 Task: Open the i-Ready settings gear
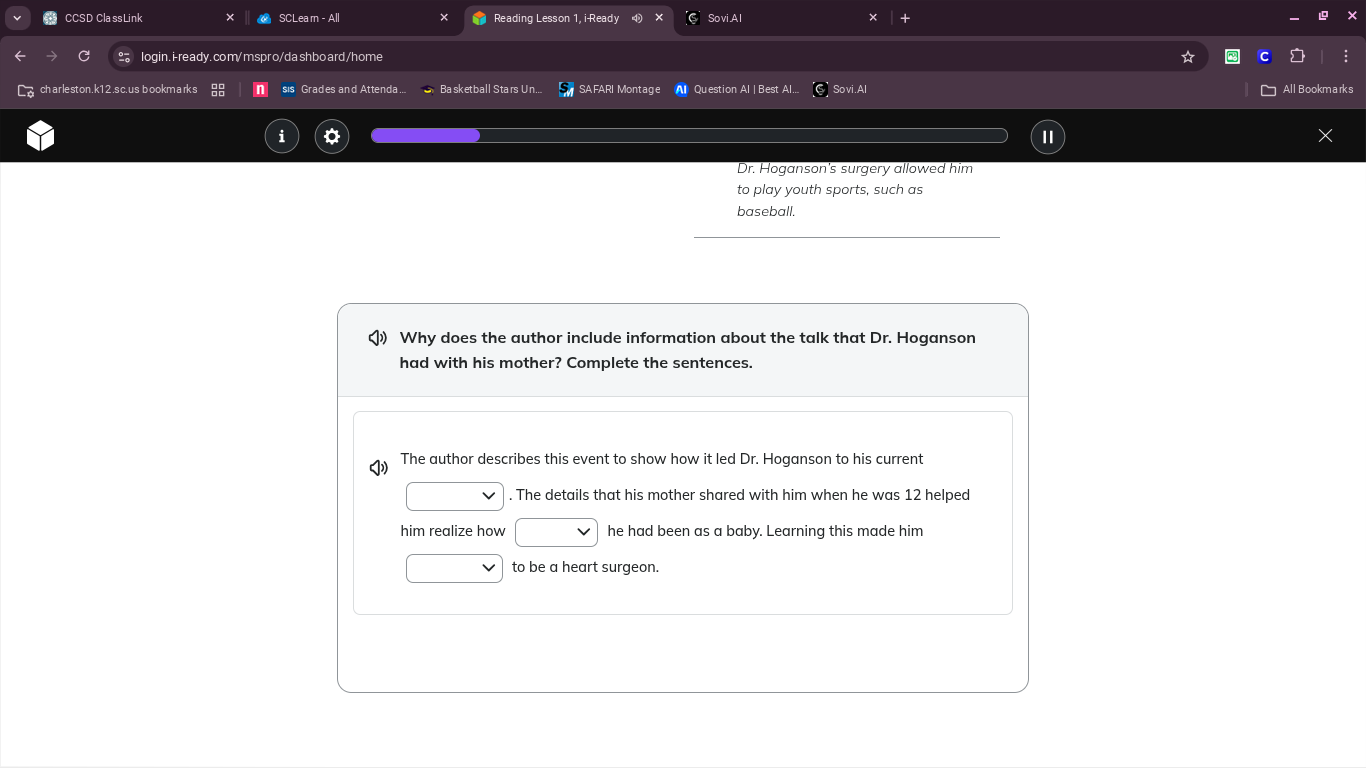(x=332, y=136)
